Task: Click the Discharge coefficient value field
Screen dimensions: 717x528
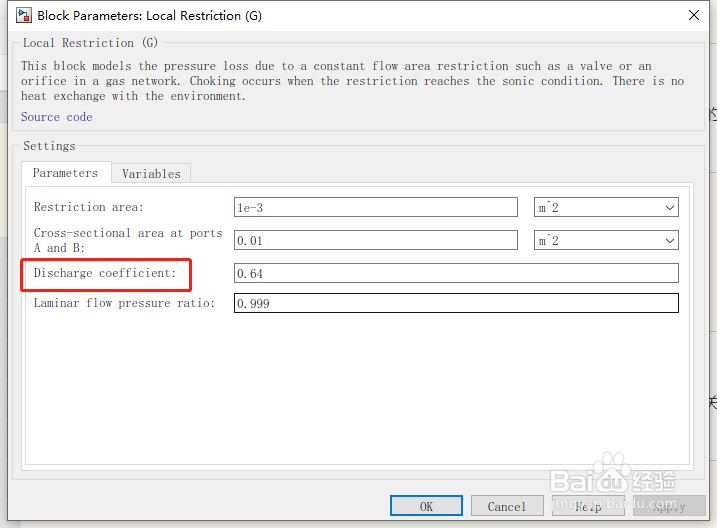Action: (x=456, y=273)
